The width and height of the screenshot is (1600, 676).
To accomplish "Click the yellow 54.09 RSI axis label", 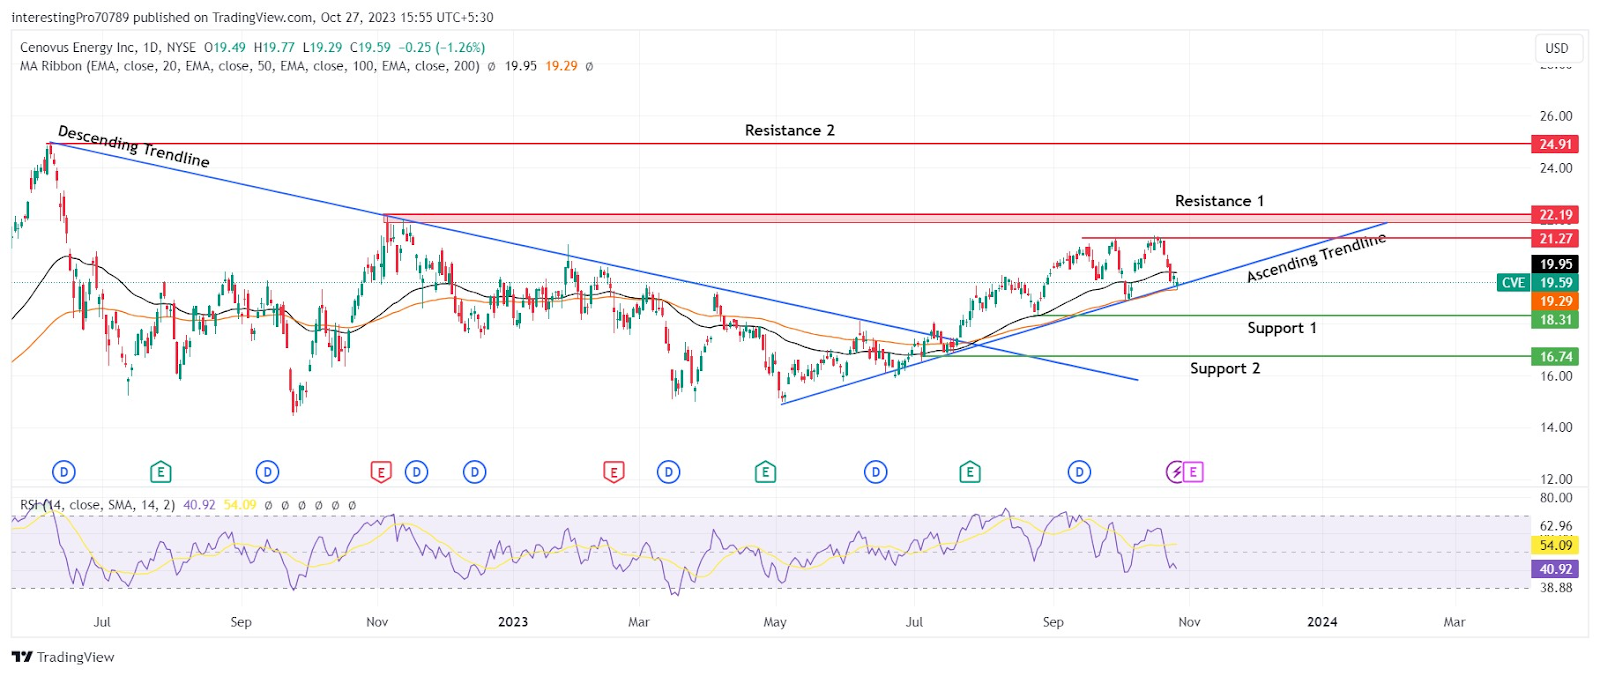I will point(1555,545).
